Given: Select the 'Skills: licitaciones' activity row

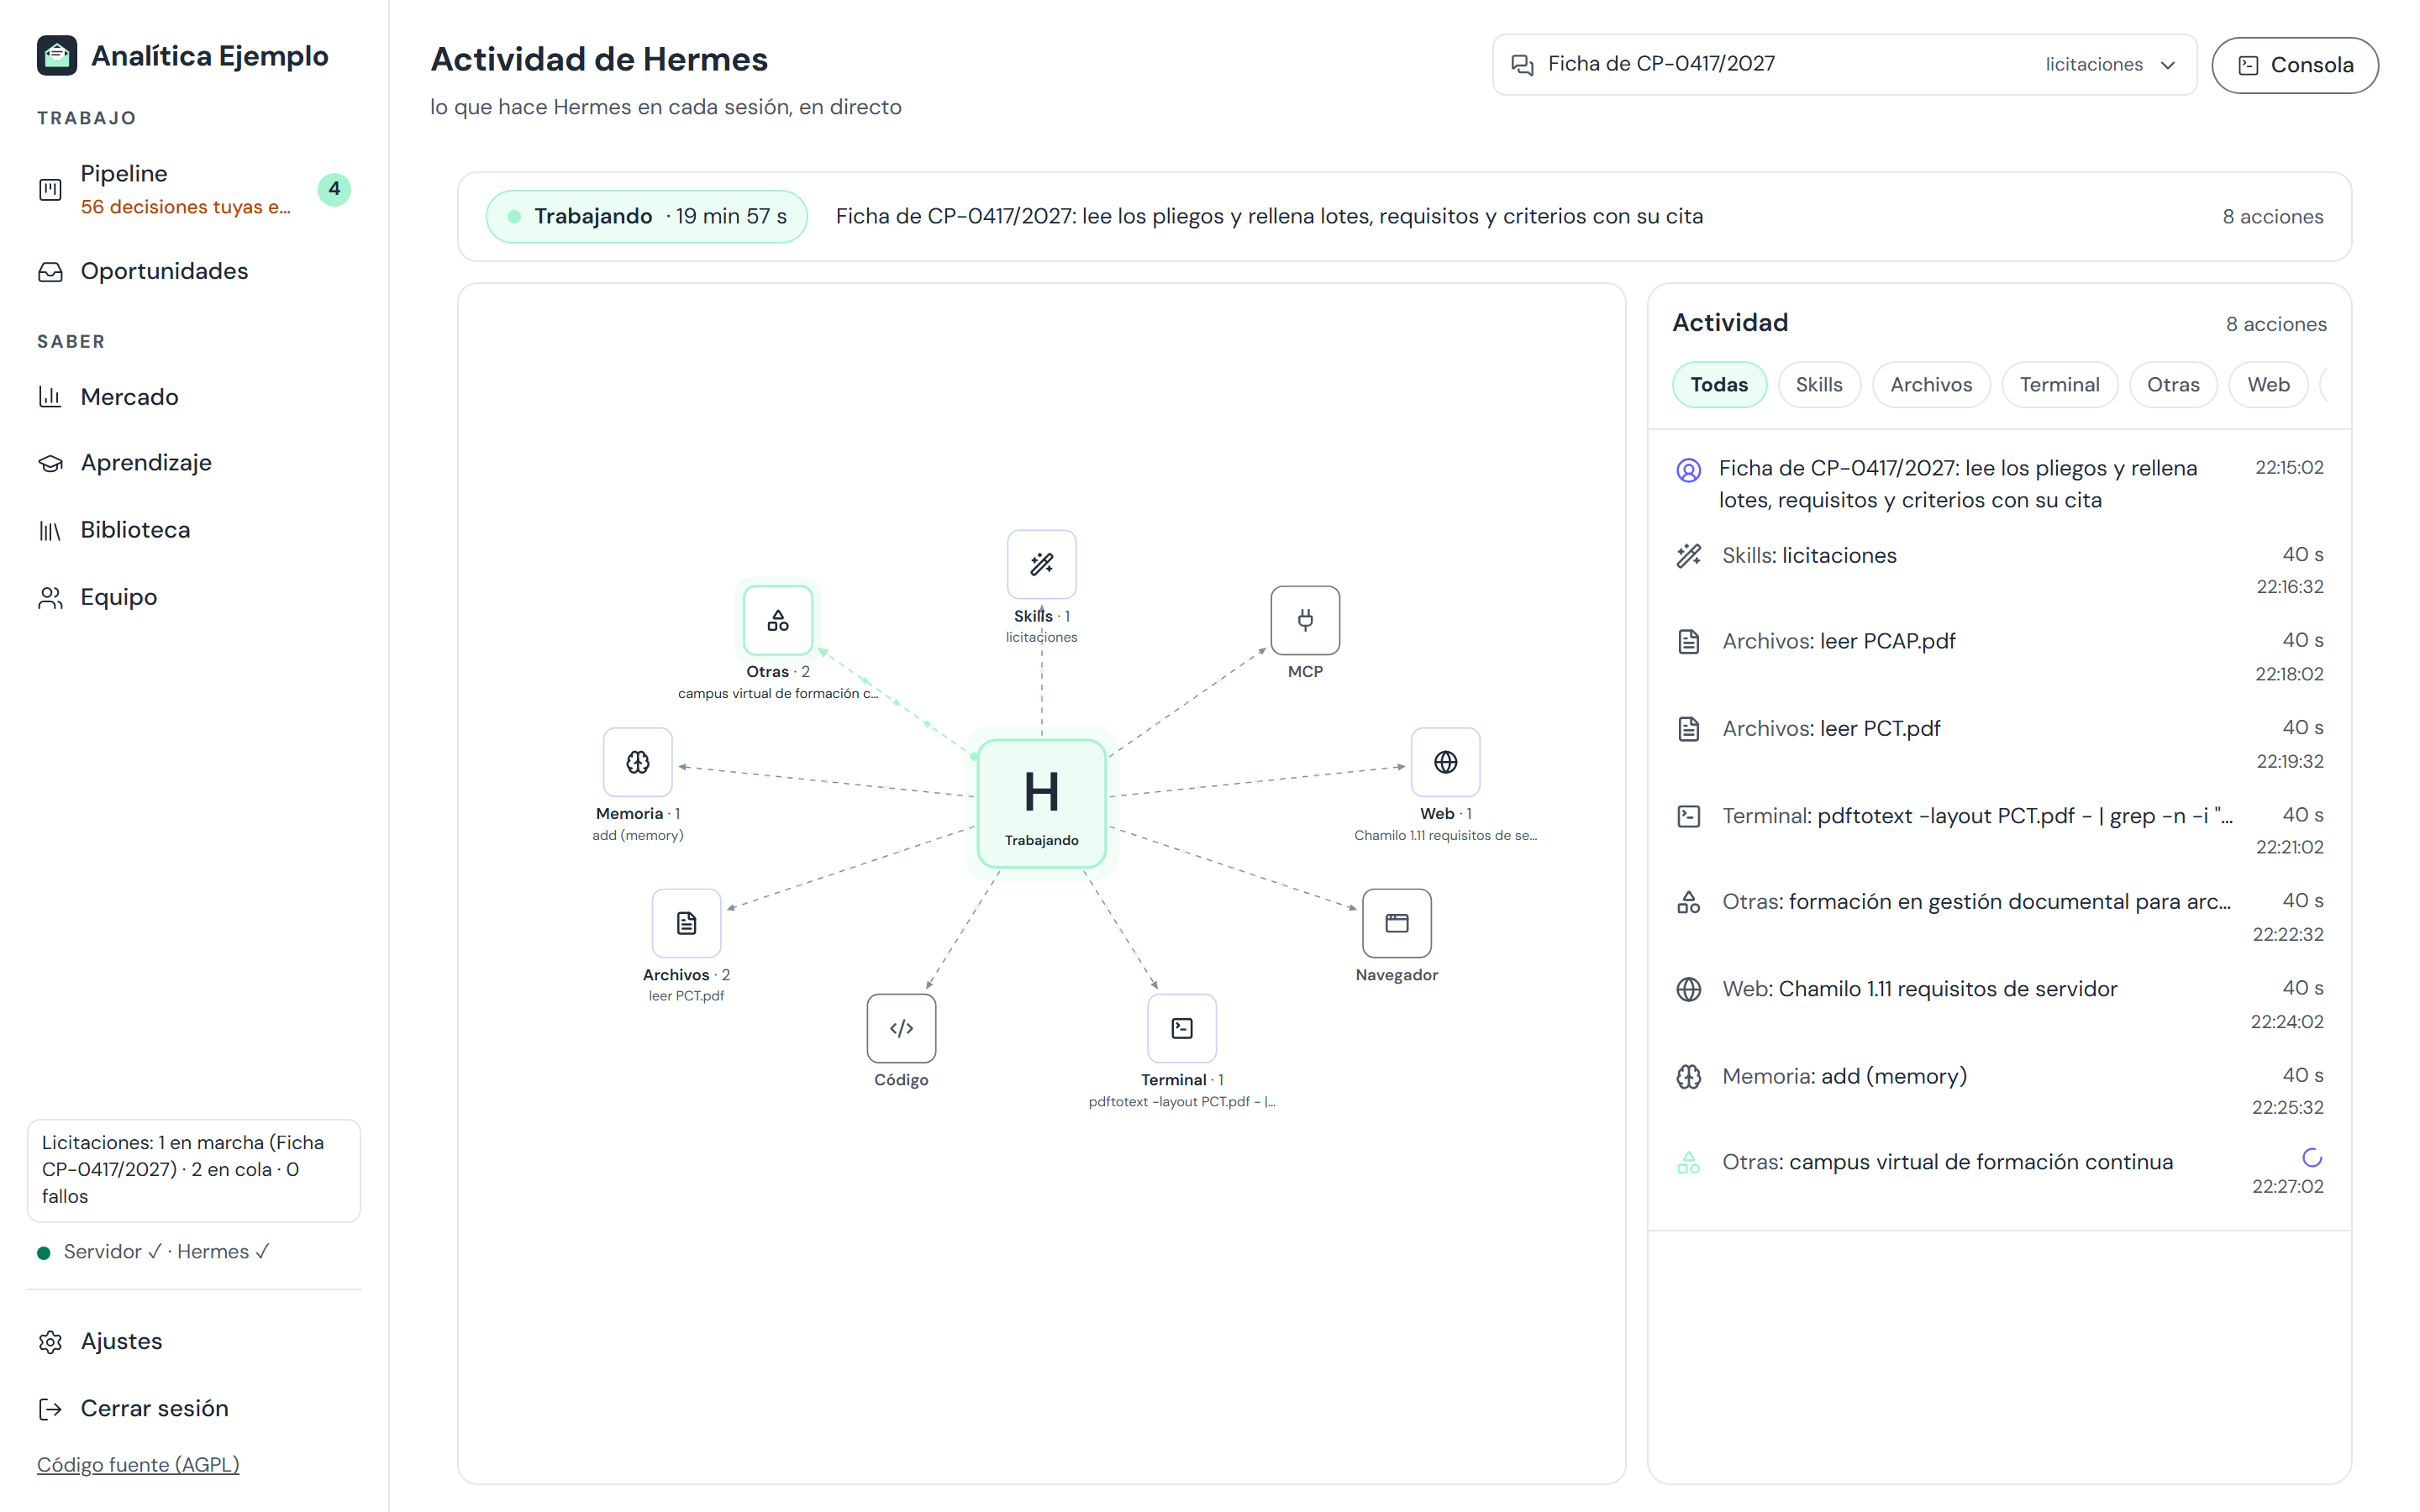Looking at the screenshot, I should [x=1999, y=570].
